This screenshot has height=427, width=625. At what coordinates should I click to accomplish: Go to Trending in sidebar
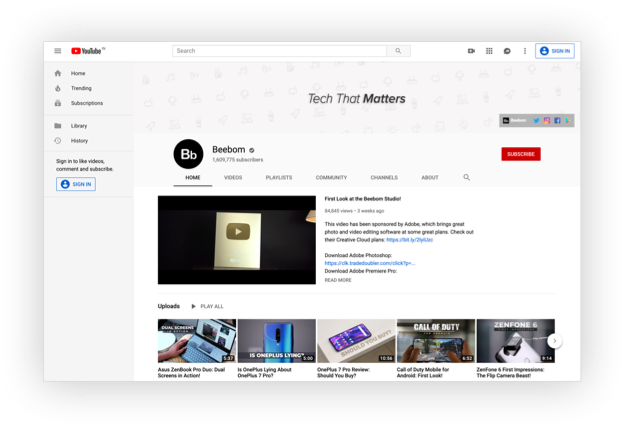[81, 88]
